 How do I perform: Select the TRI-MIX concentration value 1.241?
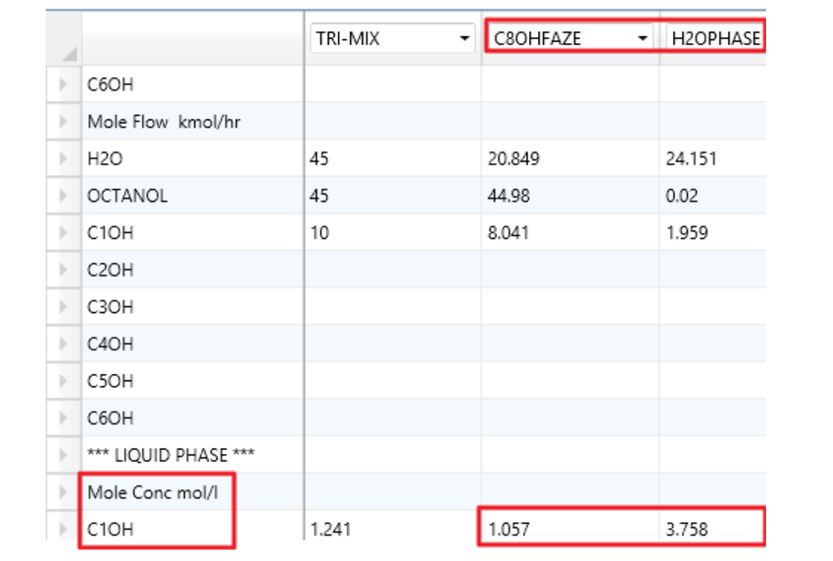(331, 529)
